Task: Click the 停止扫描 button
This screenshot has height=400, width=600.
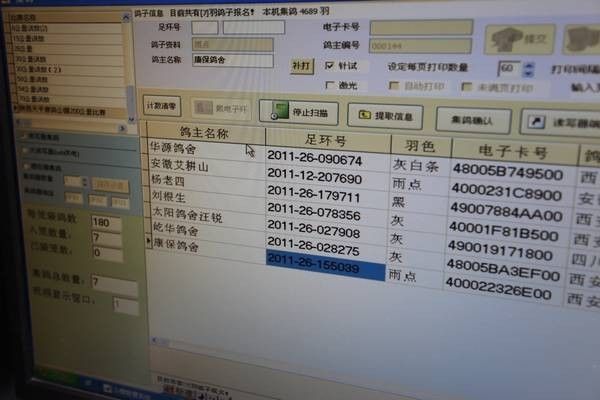Action: (299, 112)
